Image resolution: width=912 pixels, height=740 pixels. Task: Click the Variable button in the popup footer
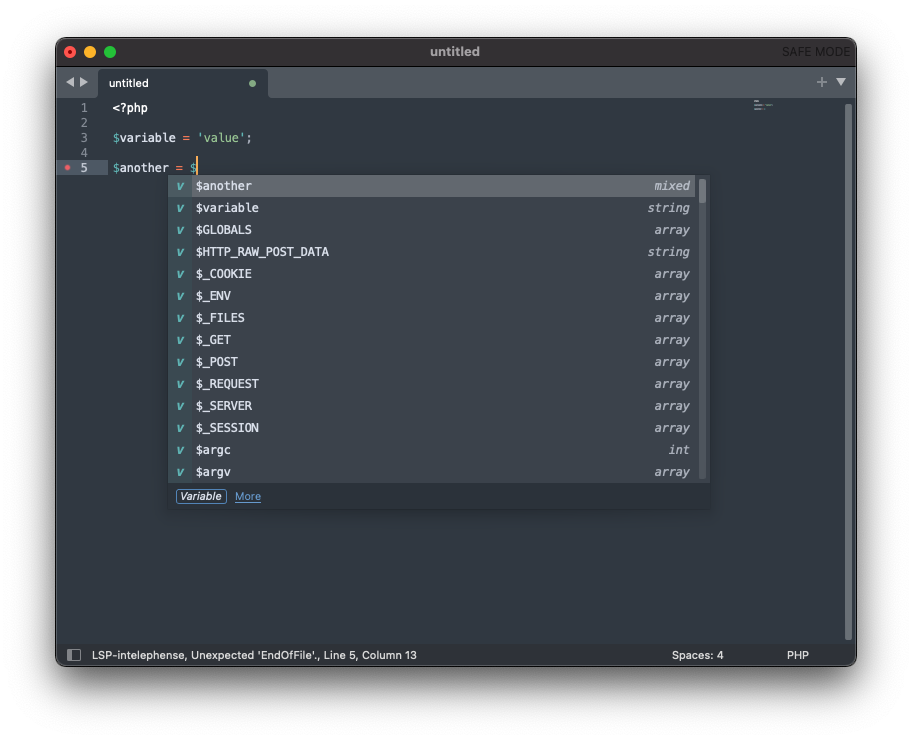click(x=201, y=496)
